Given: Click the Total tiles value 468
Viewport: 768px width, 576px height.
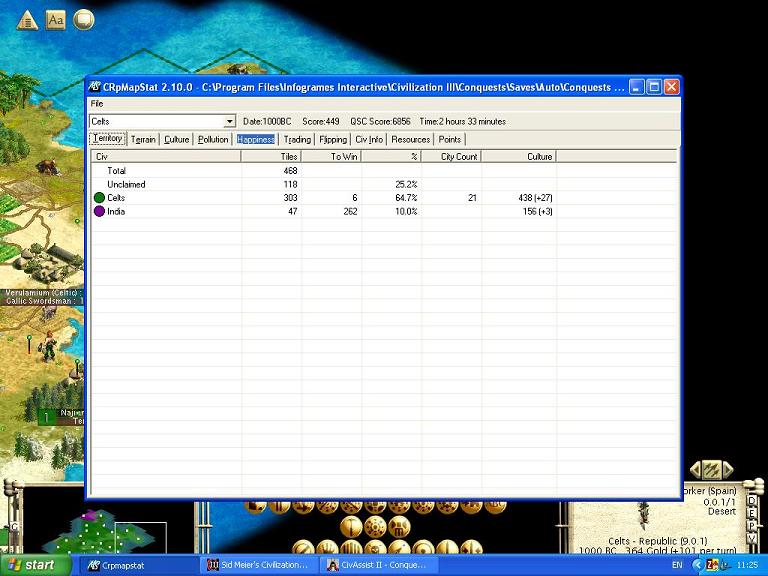Looking at the screenshot, I should point(290,171).
